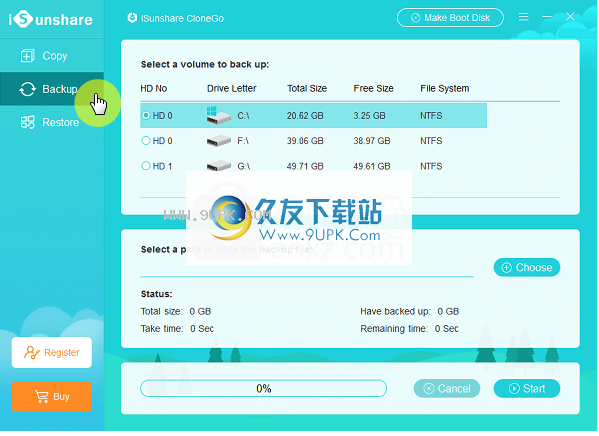599x436 pixels.
Task: Select the HD 0 C:\ radio button
Action: pyautogui.click(x=146, y=115)
